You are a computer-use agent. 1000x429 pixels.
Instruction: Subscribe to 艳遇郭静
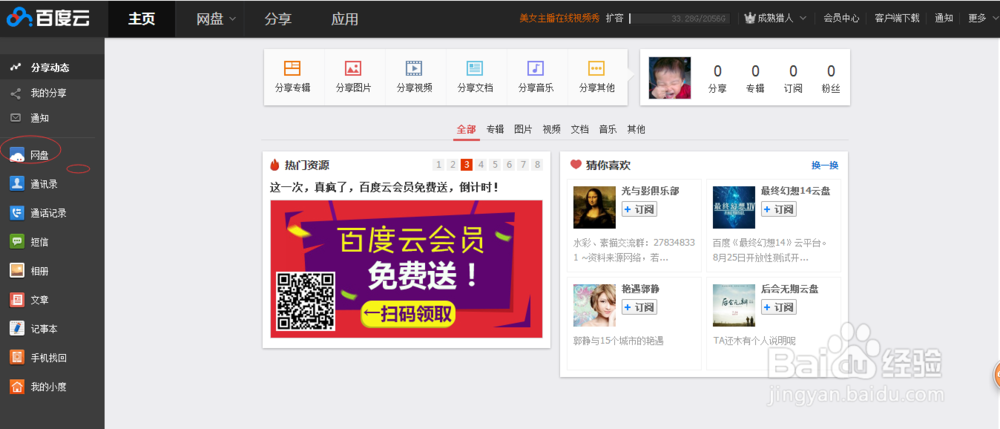(639, 307)
